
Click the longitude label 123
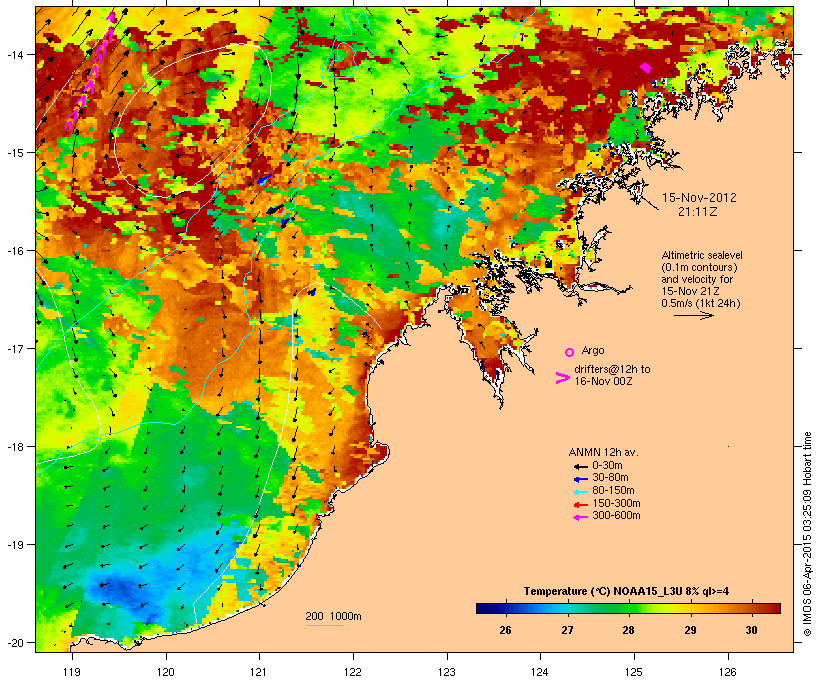pos(447,672)
